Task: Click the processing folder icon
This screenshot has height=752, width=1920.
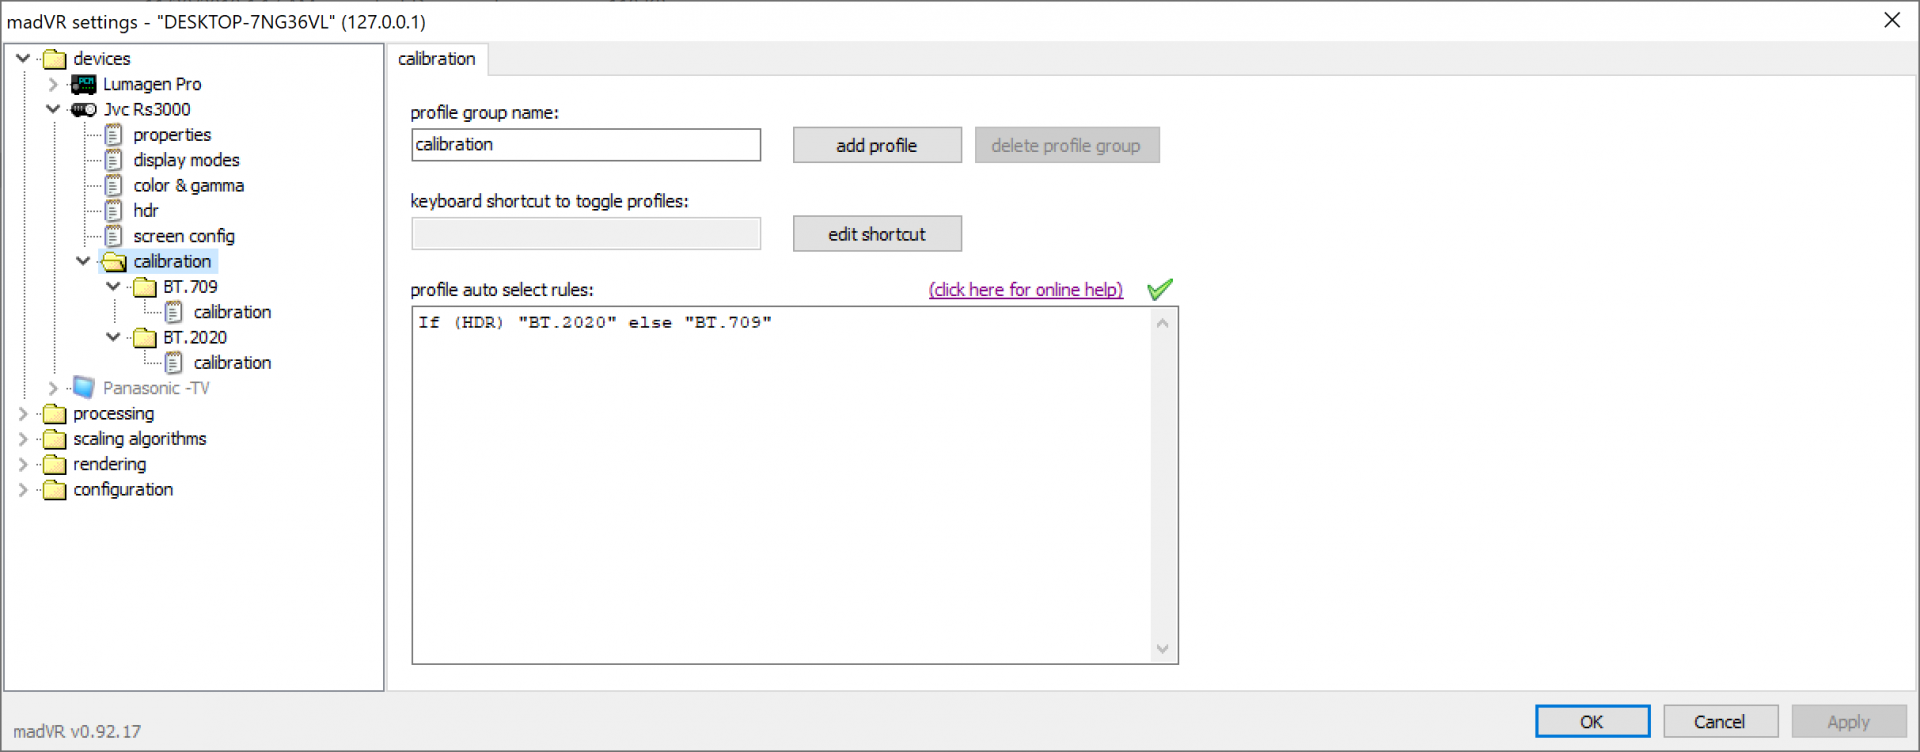Action: coord(55,414)
